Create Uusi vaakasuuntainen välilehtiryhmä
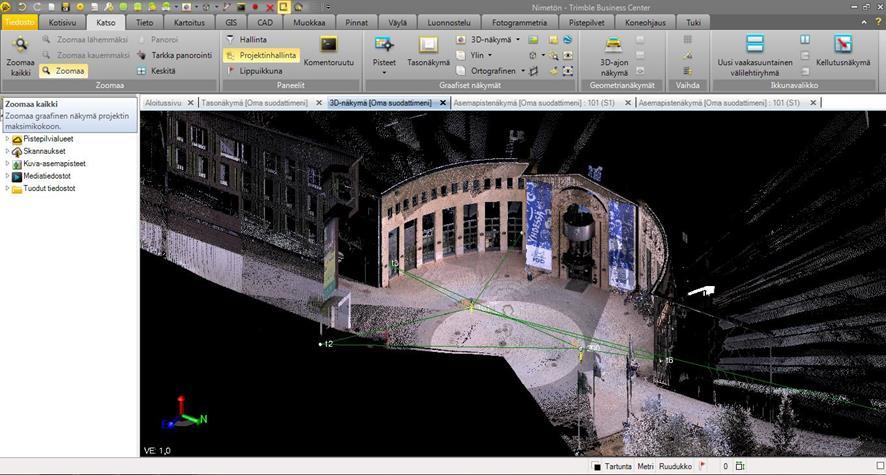The image size is (886, 475). (x=755, y=55)
